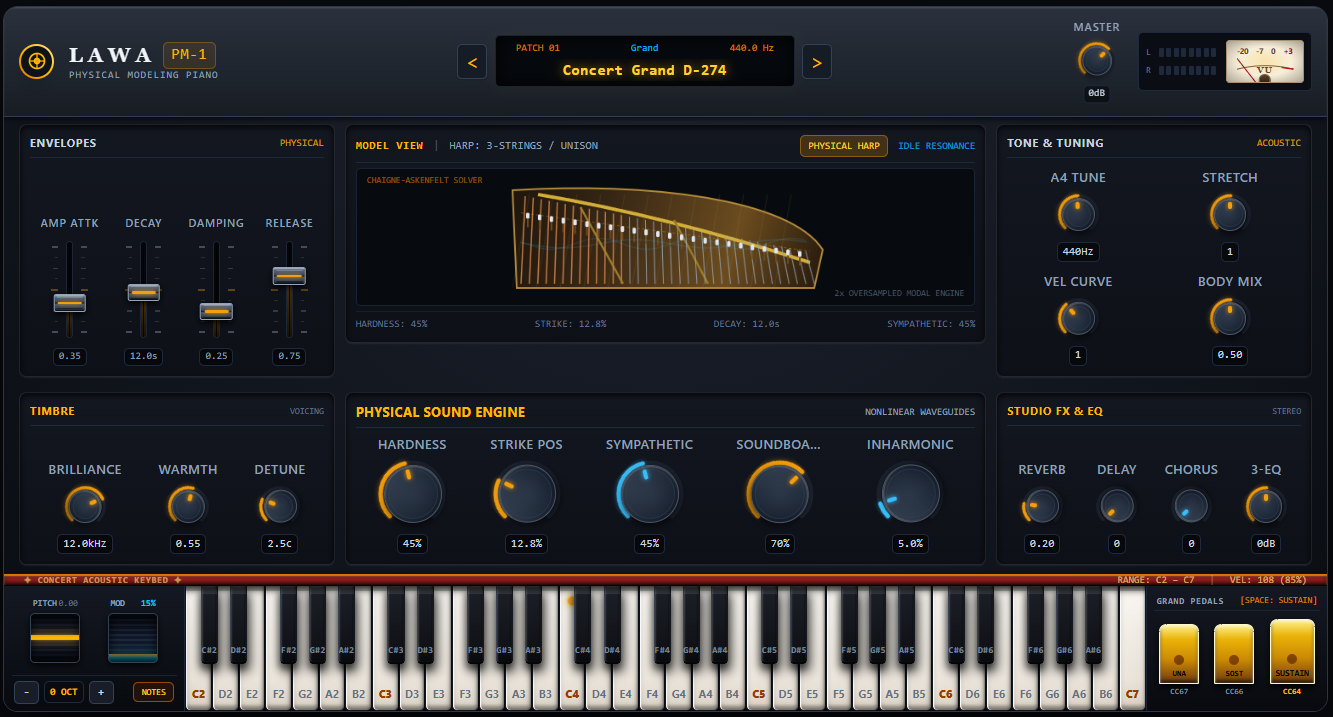Screen dimensions: 1333x717
Task: Click the DECAY fader handle
Action: (143, 292)
